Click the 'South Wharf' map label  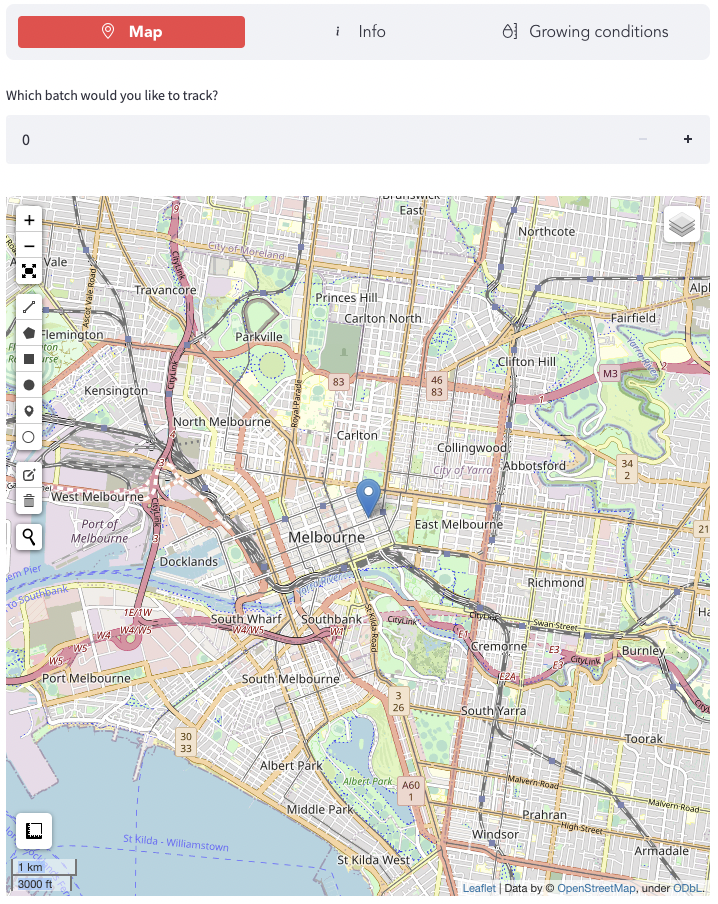point(246,619)
